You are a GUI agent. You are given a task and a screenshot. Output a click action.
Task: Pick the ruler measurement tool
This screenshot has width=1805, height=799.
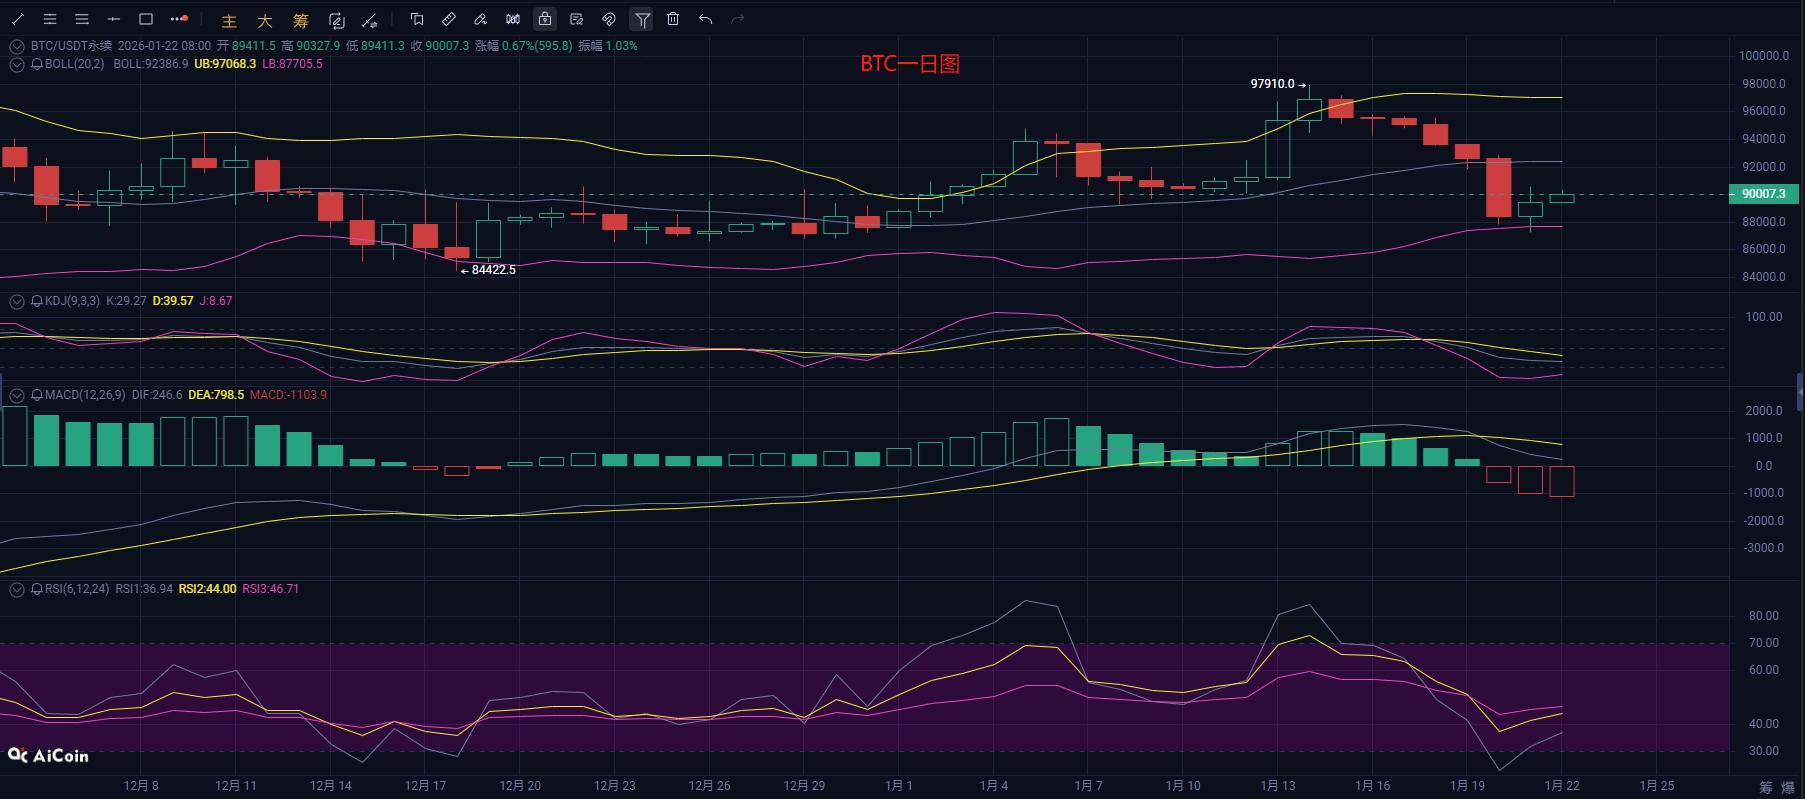point(449,19)
